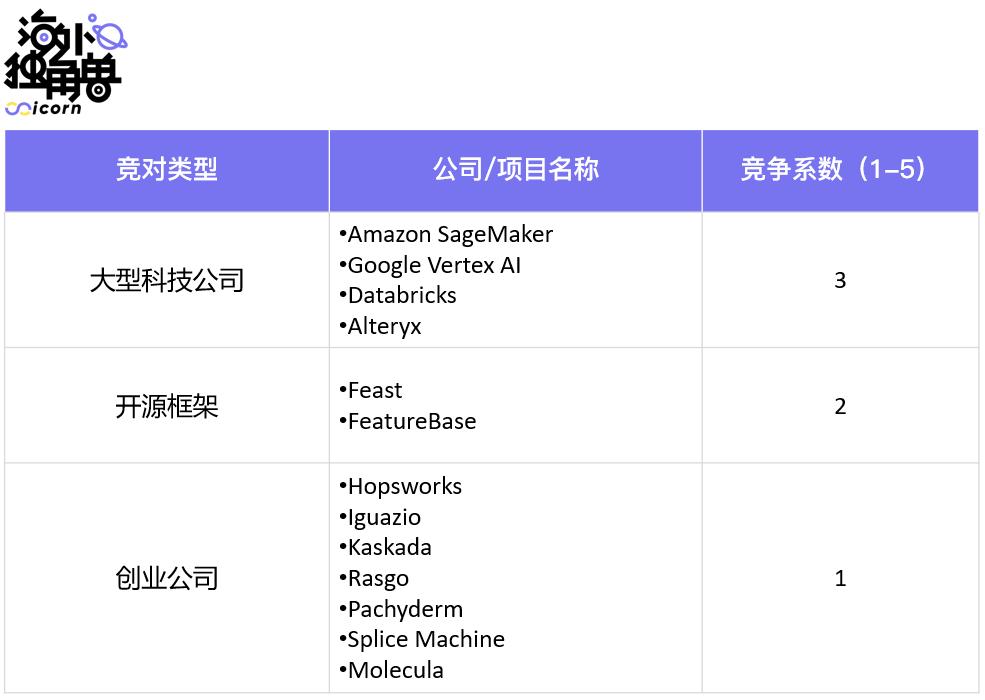Select Google Vertex AI in the list
This screenshot has width=985, height=700.
pos(433,265)
